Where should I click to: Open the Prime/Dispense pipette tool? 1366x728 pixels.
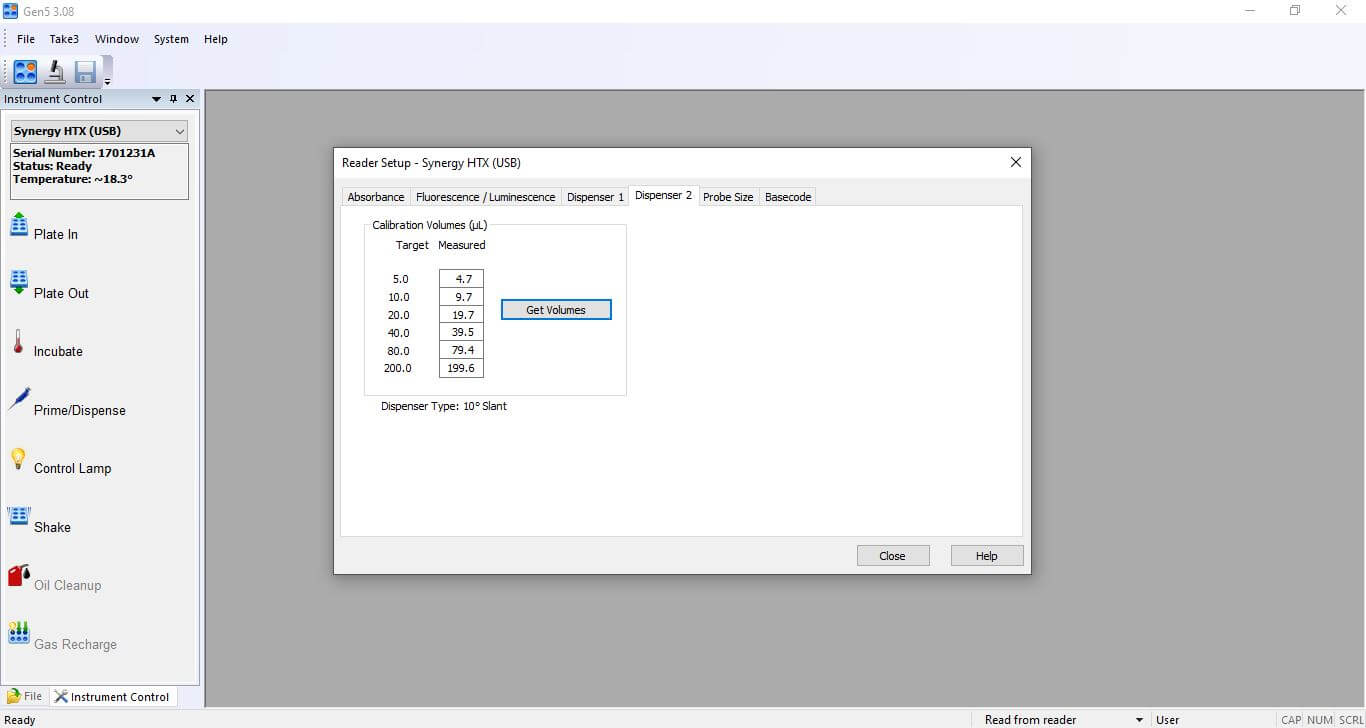[x=19, y=400]
